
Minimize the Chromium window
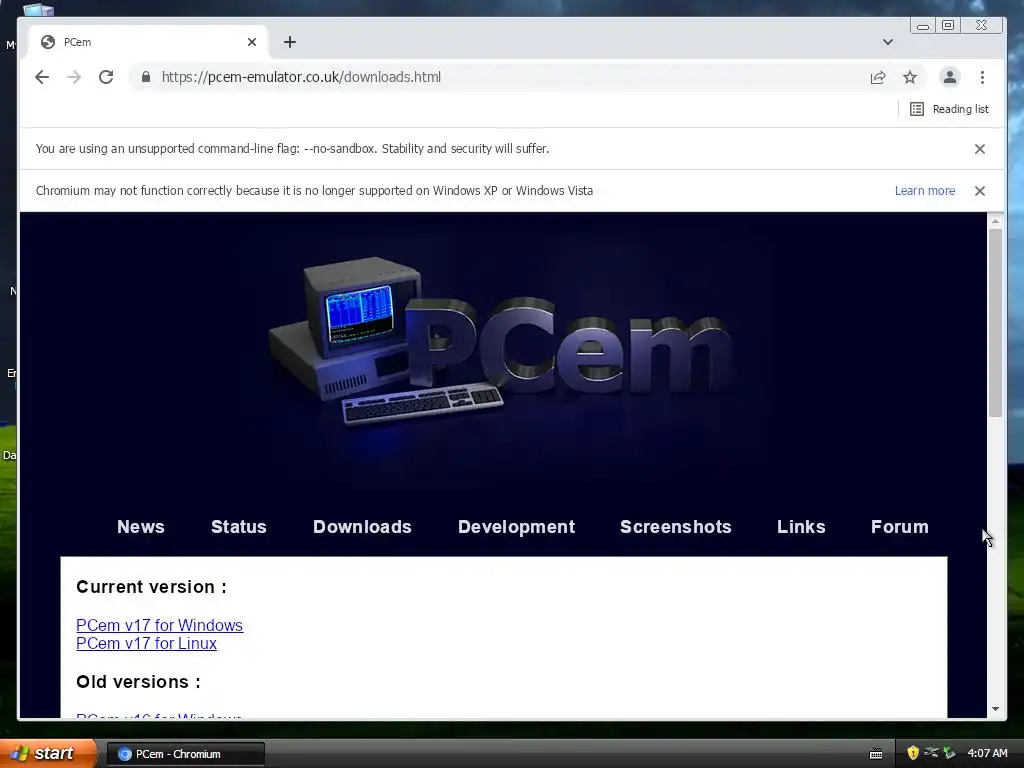tap(923, 26)
